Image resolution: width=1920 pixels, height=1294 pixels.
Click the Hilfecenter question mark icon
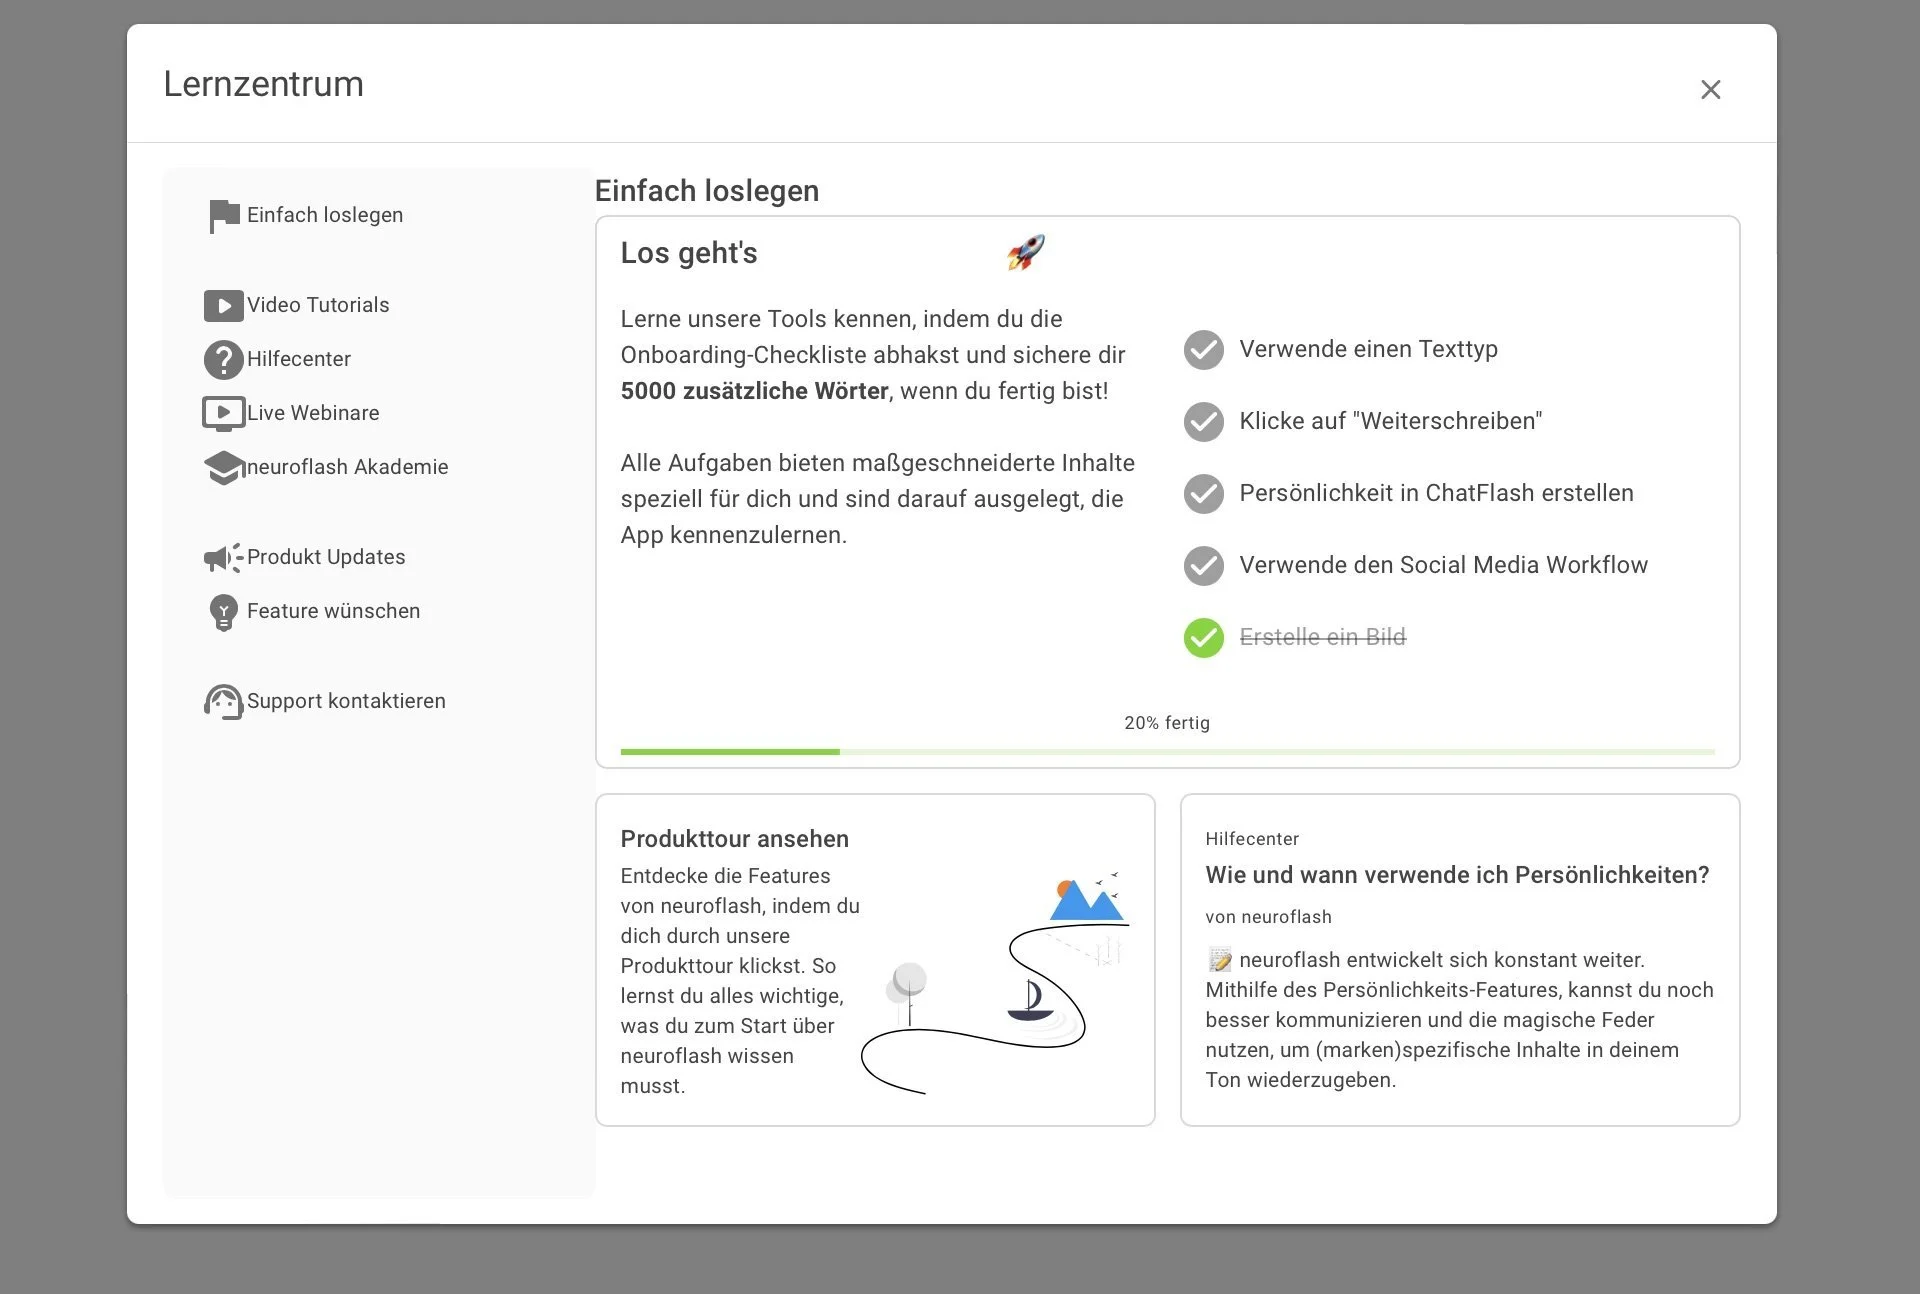tap(223, 359)
